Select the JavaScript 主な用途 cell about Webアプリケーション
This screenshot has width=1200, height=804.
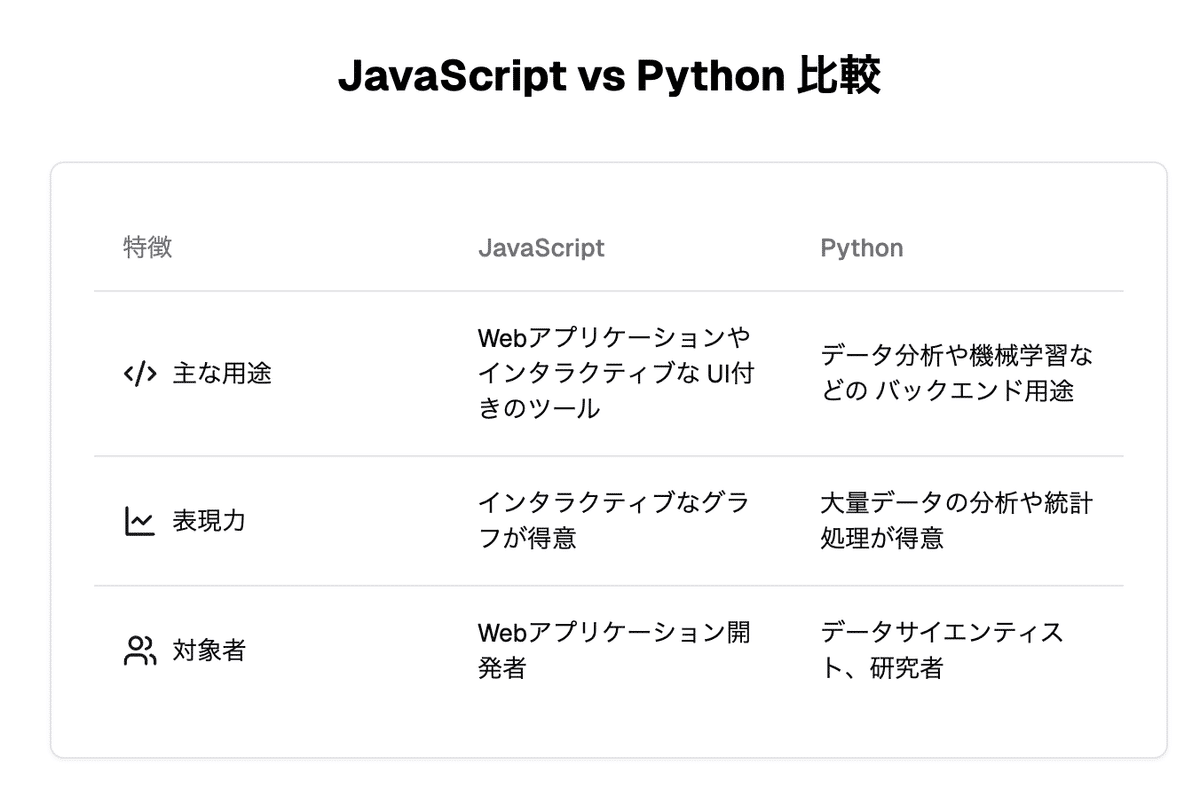coord(615,373)
